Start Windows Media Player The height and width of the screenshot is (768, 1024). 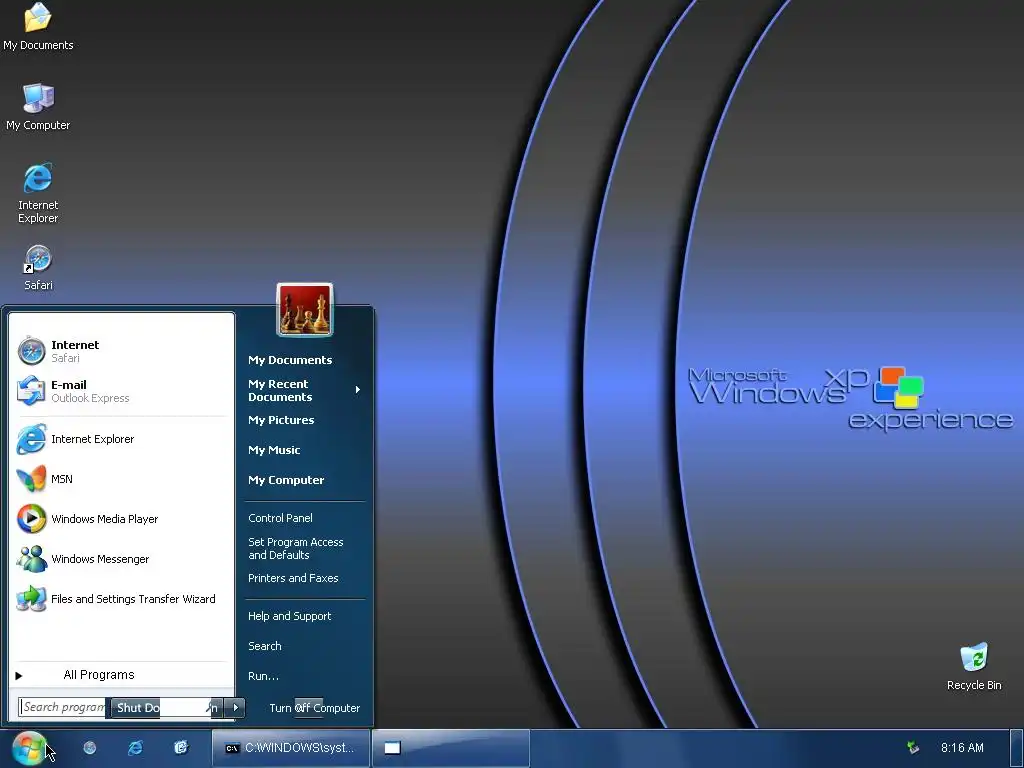pos(121,519)
